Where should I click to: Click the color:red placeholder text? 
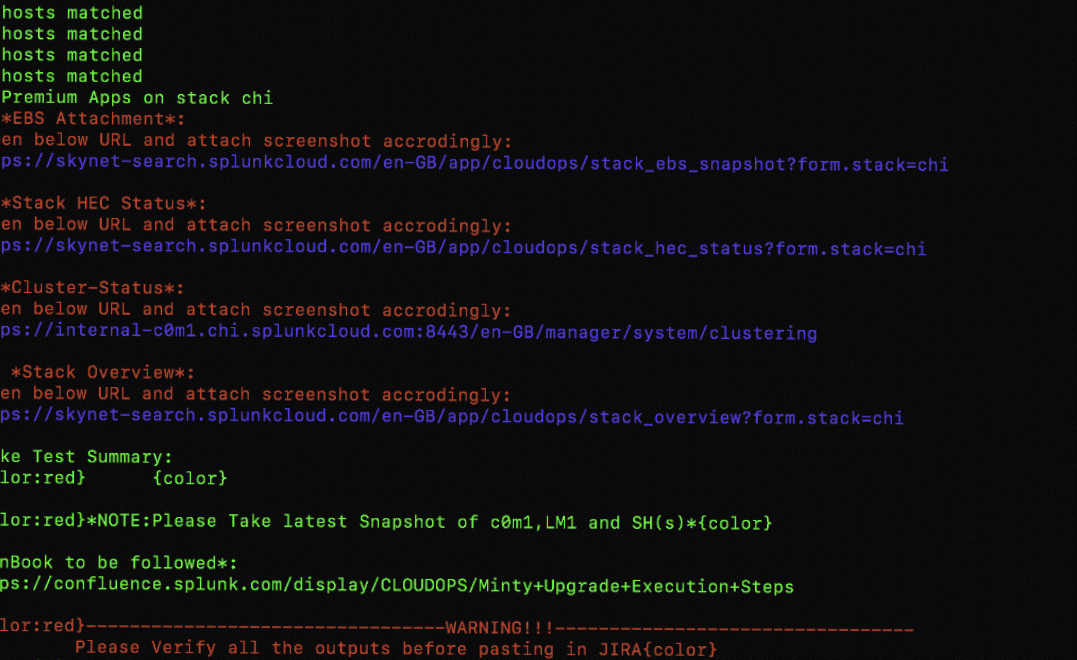[40, 477]
